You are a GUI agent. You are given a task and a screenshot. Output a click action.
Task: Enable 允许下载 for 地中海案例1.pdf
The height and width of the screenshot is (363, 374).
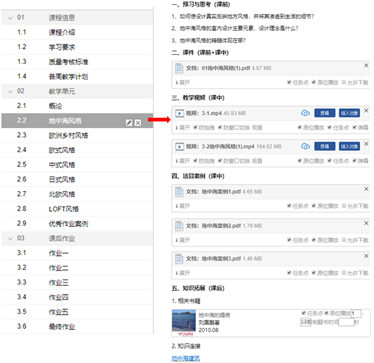pyautogui.click(x=344, y=206)
